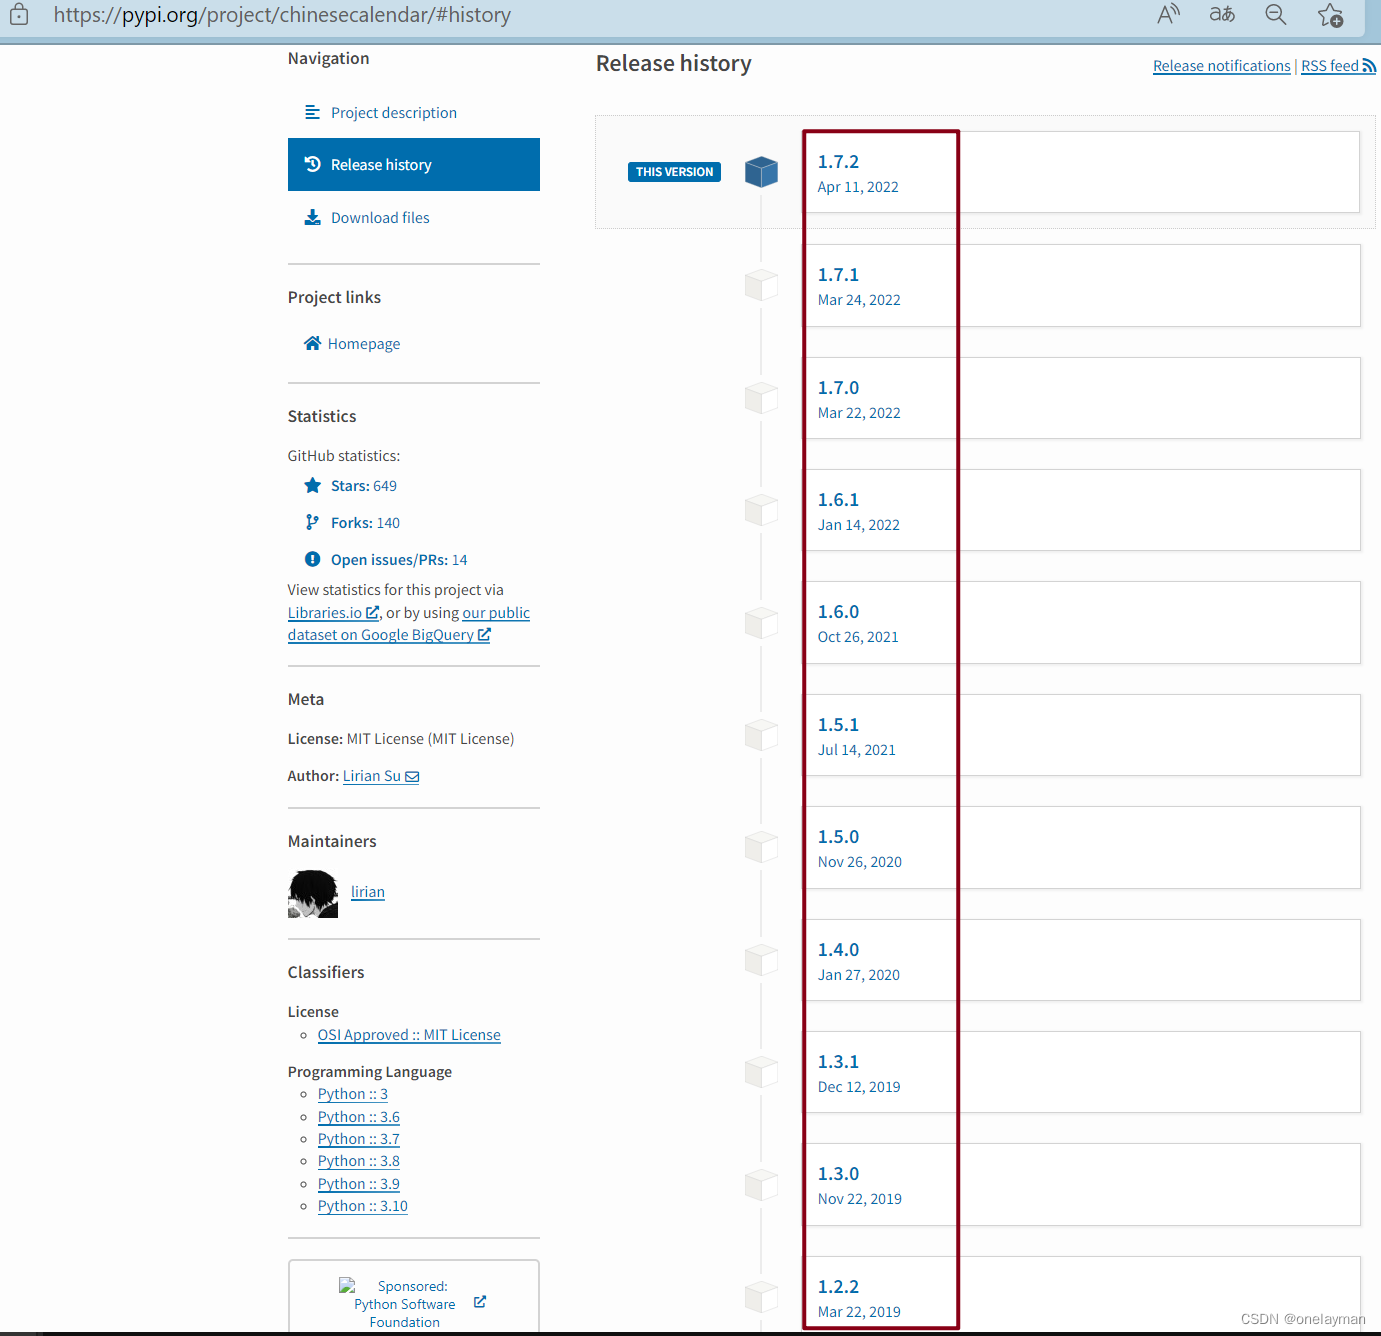Image resolution: width=1381 pixels, height=1336 pixels.
Task: Click the browser address bar URL
Action: [282, 15]
